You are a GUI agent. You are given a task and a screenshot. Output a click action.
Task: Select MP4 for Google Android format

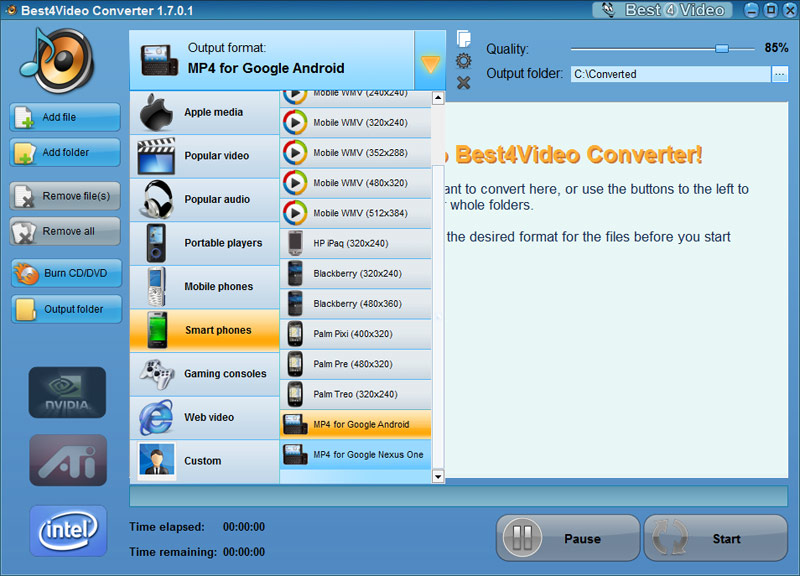pos(356,424)
